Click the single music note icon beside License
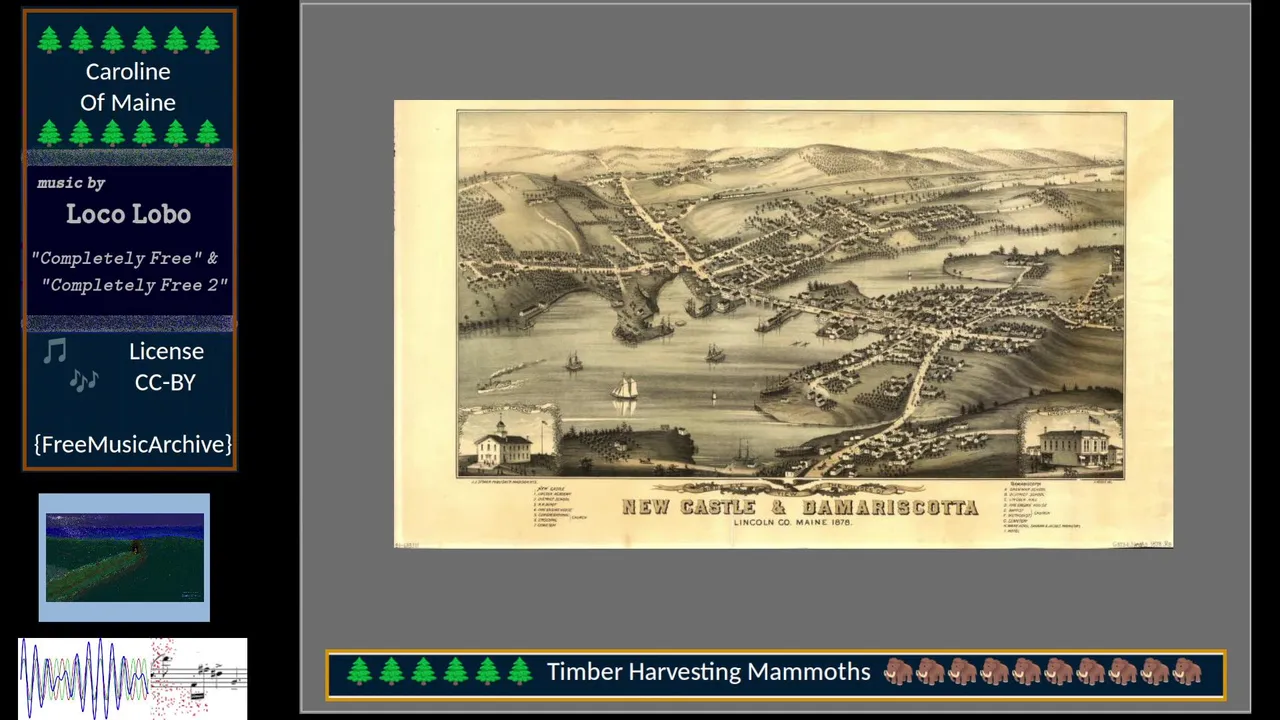Screen dimensions: 1280x720 [x=55, y=351]
